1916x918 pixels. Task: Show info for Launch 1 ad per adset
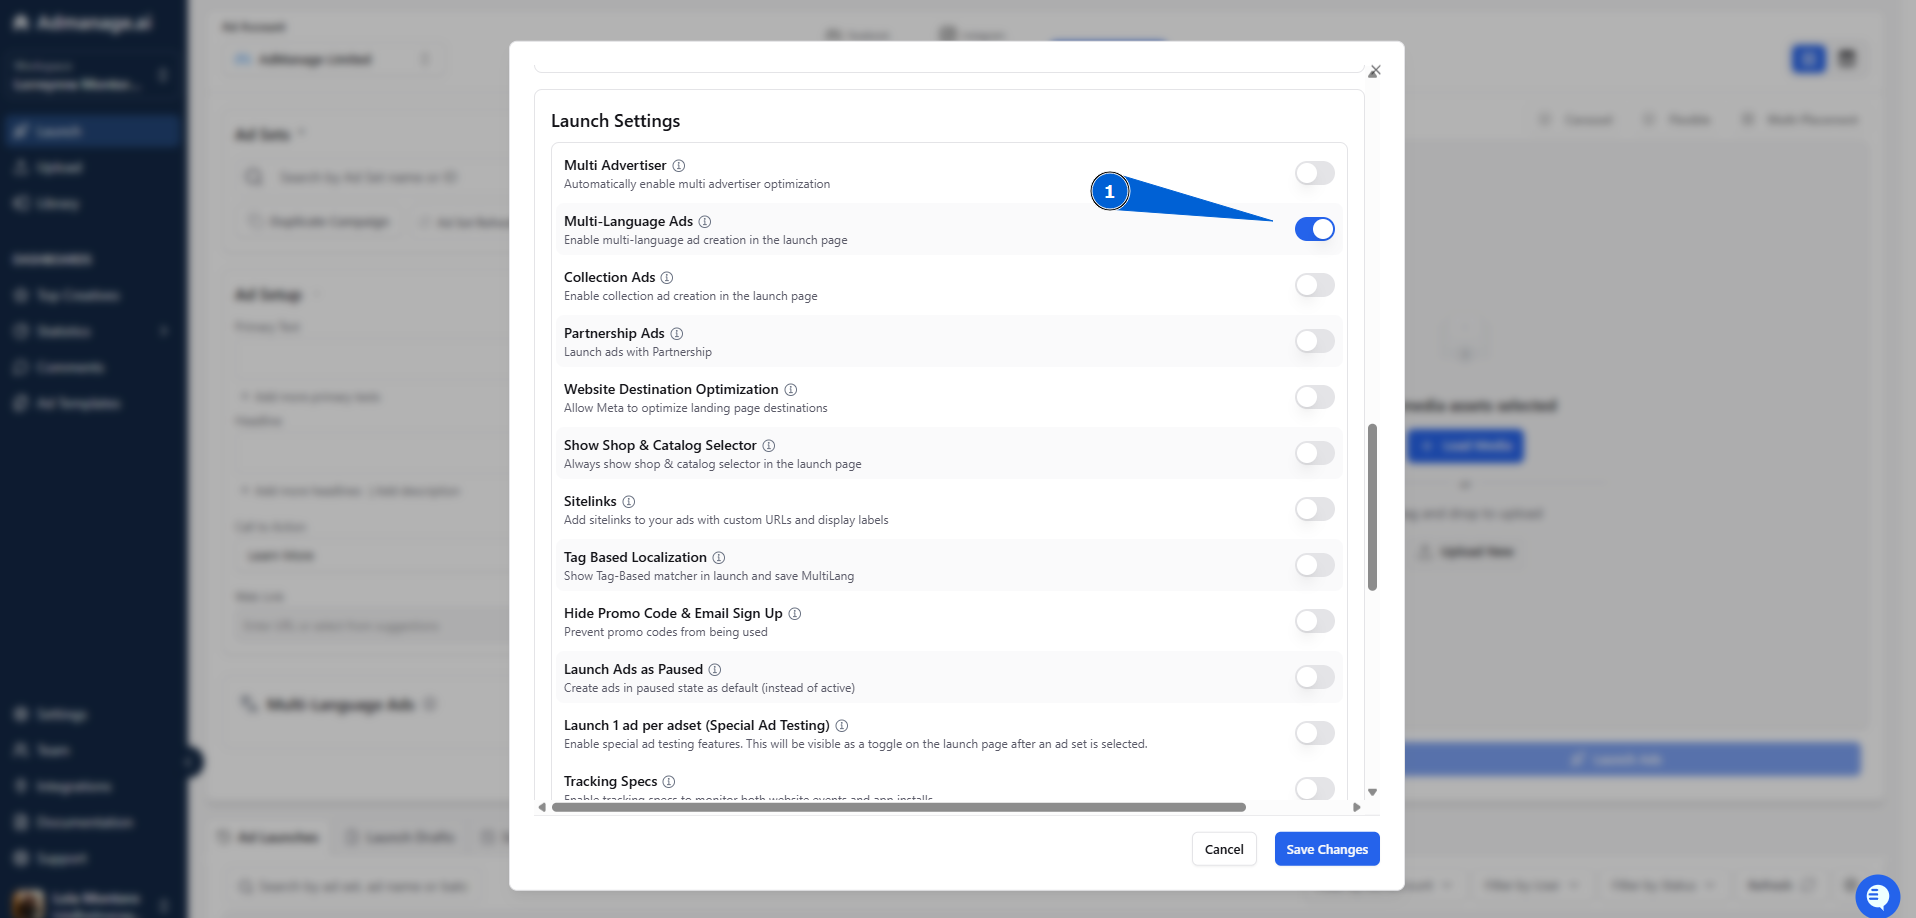842,726
